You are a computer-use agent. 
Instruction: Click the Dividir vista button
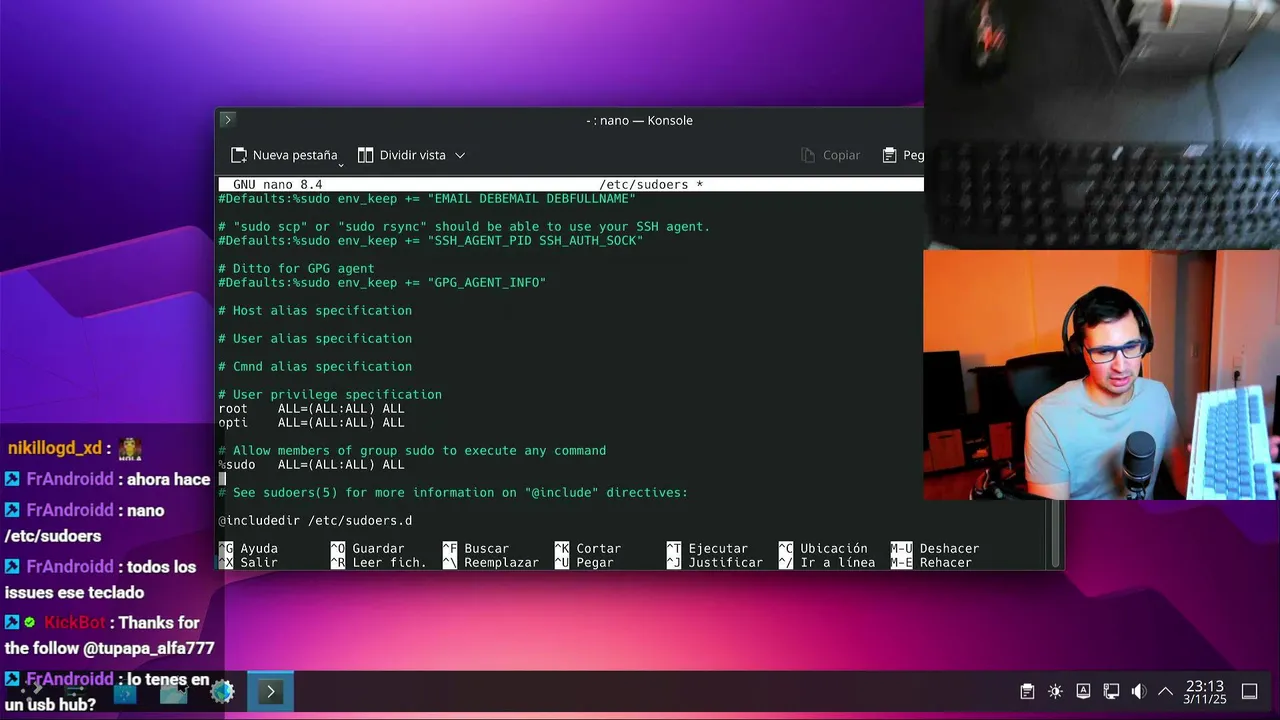click(401, 155)
